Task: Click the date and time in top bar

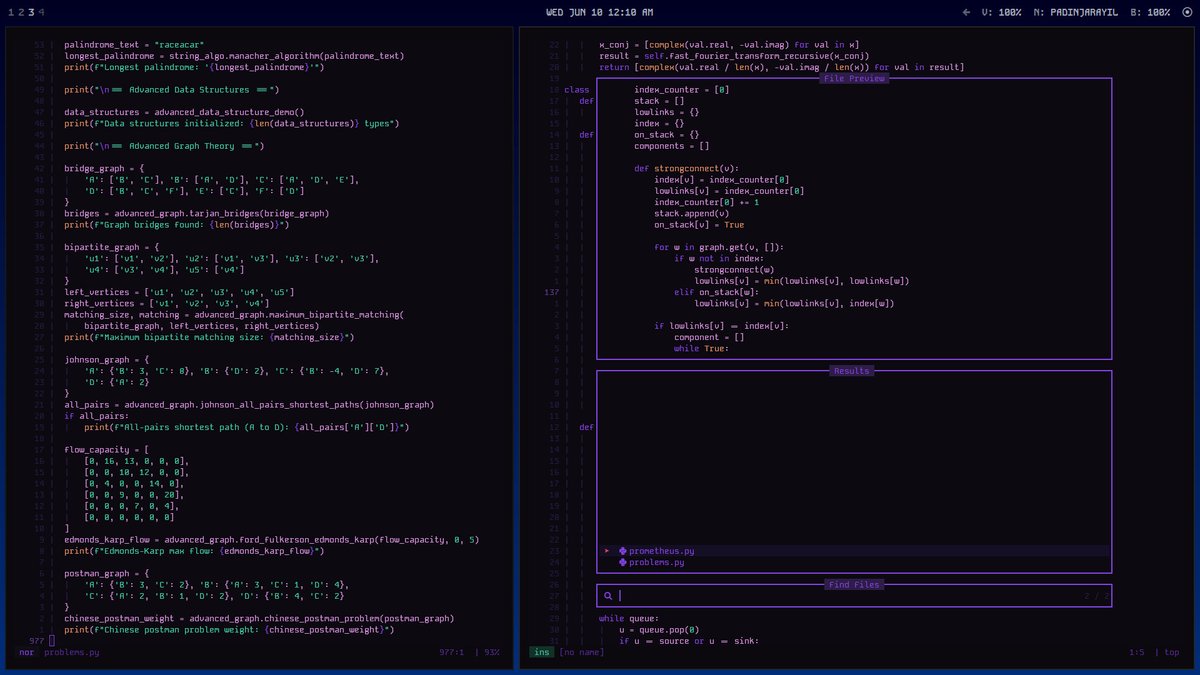Action: (x=600, y=12)
